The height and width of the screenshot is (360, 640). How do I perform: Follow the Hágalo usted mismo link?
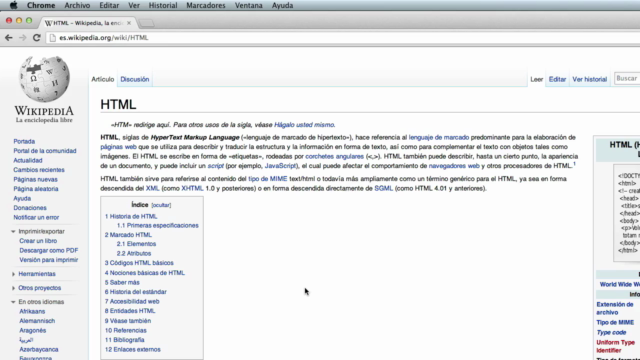[304, 125]
